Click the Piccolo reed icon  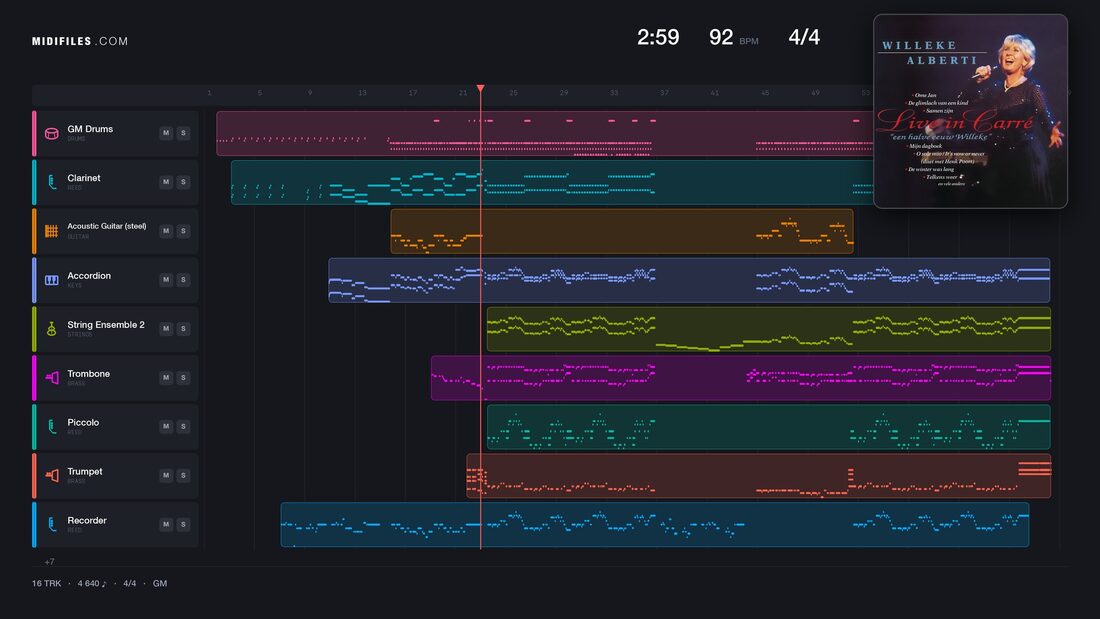51,427
